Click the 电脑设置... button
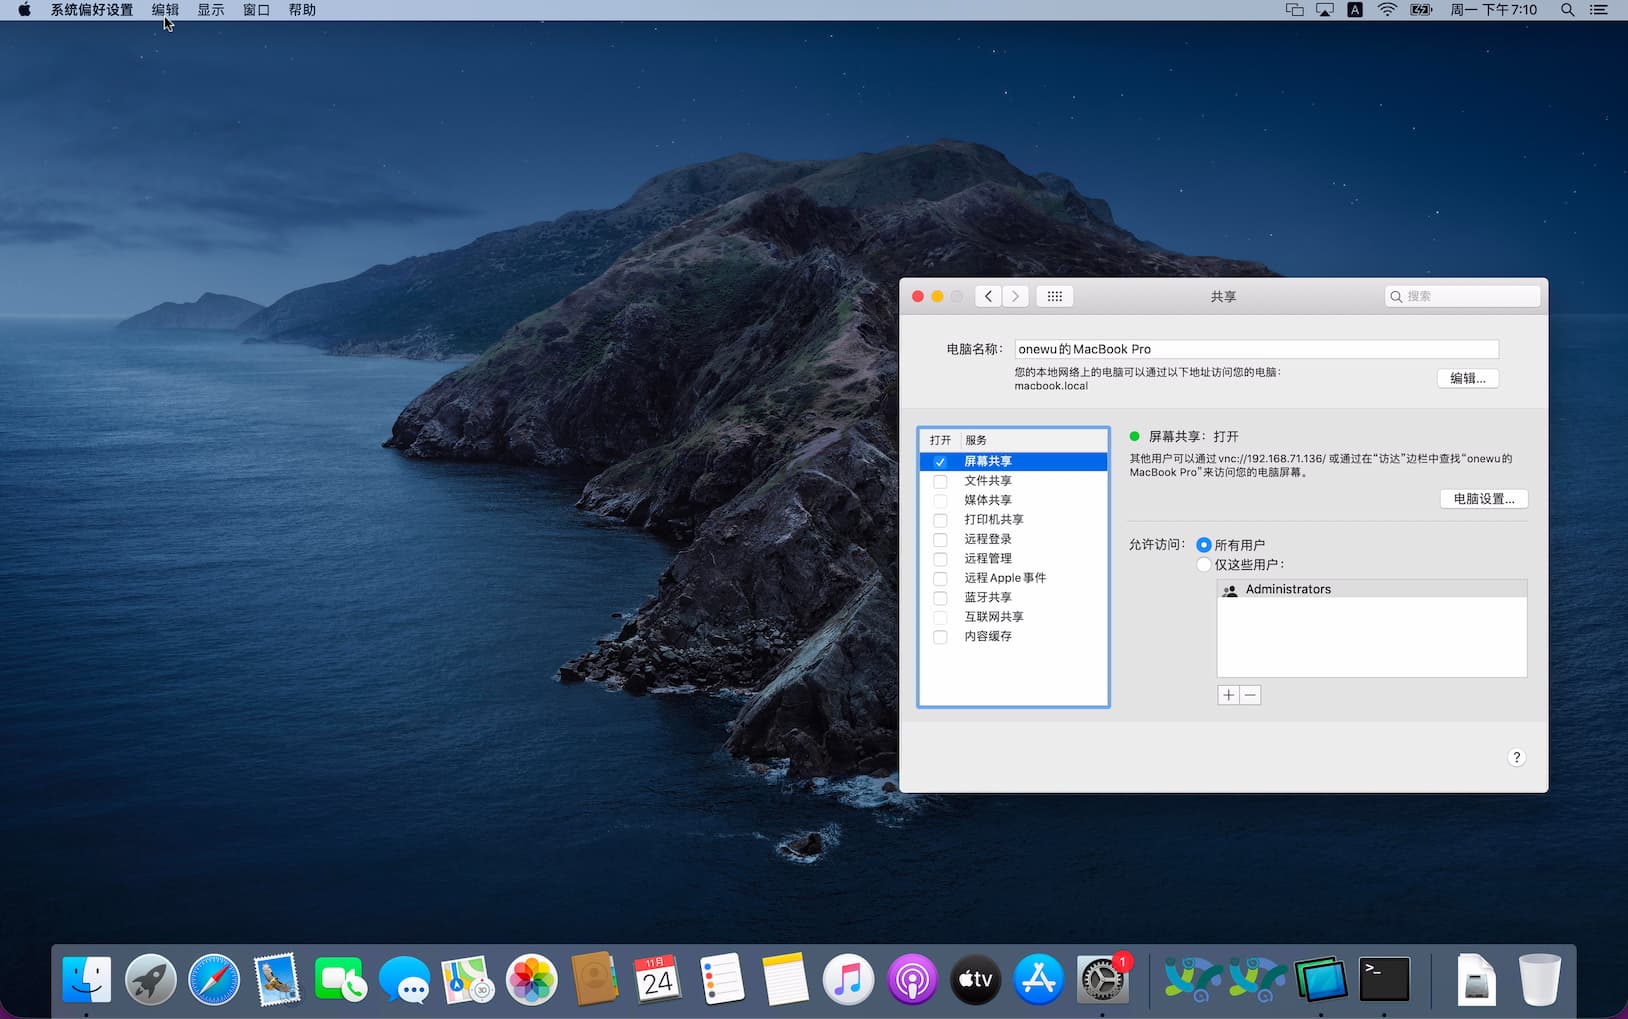The height and width of the screenshot is (1019, 1628). click(x=1483, y=499)
